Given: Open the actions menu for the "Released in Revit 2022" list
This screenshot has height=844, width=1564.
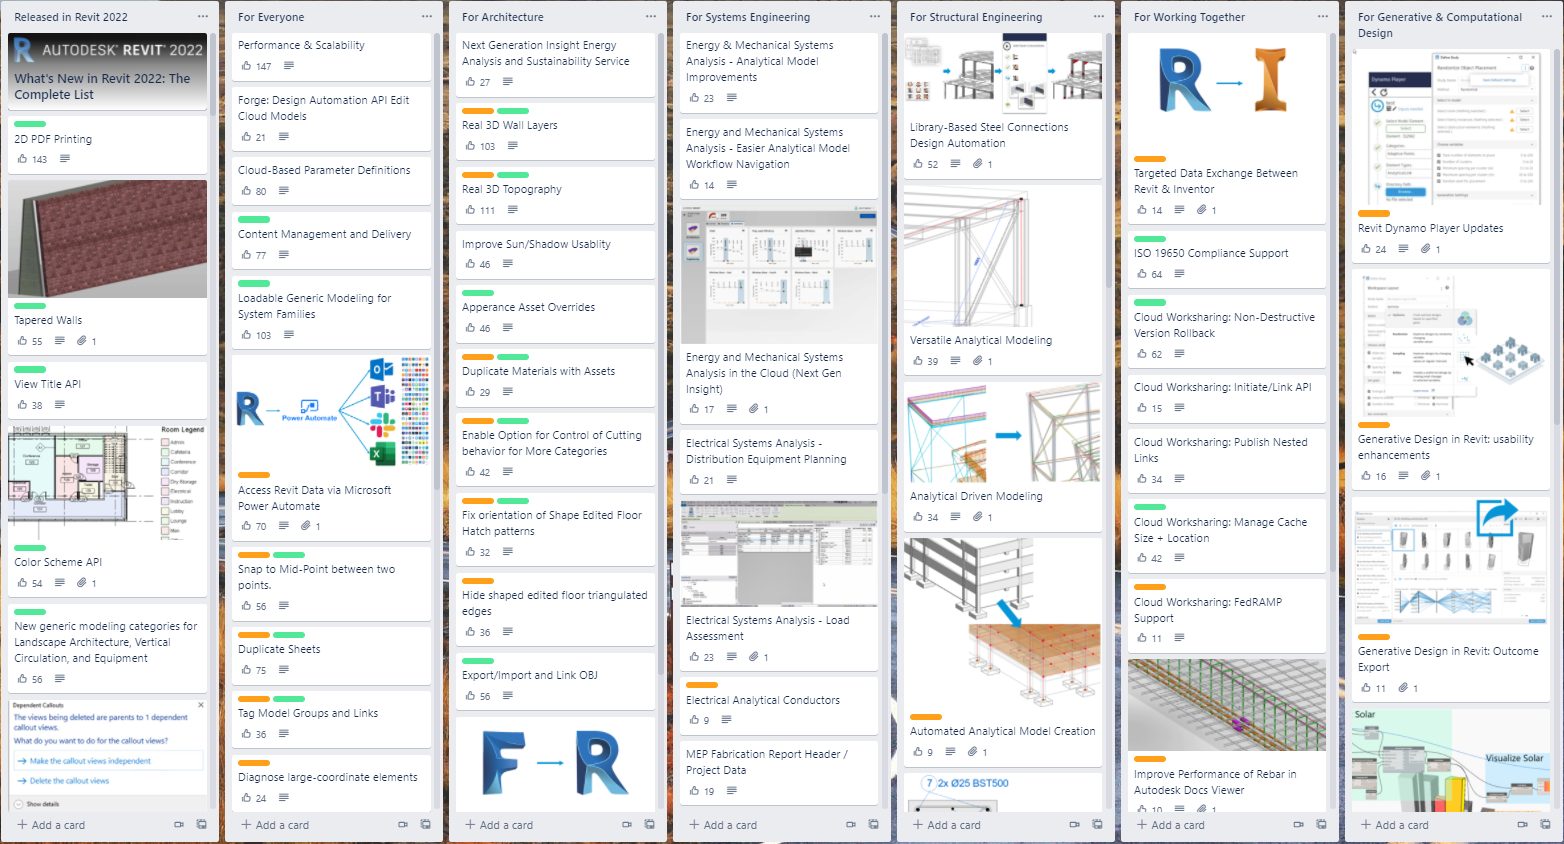Looking at the screenshot, I should 202,16.
